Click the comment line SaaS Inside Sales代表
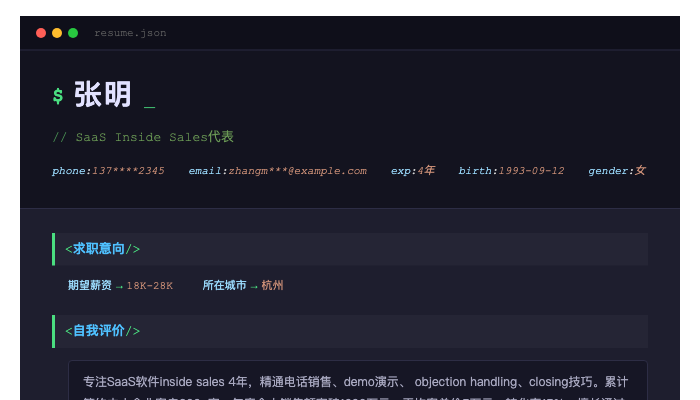This screenshot has height=400, width=700. [x=143, y=137]
